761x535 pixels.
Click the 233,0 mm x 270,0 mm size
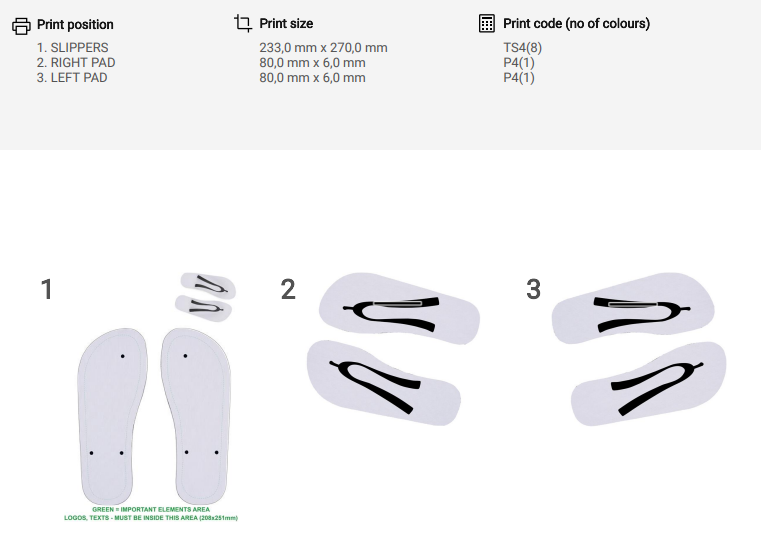pyautogui.click(x=323, y=47)
